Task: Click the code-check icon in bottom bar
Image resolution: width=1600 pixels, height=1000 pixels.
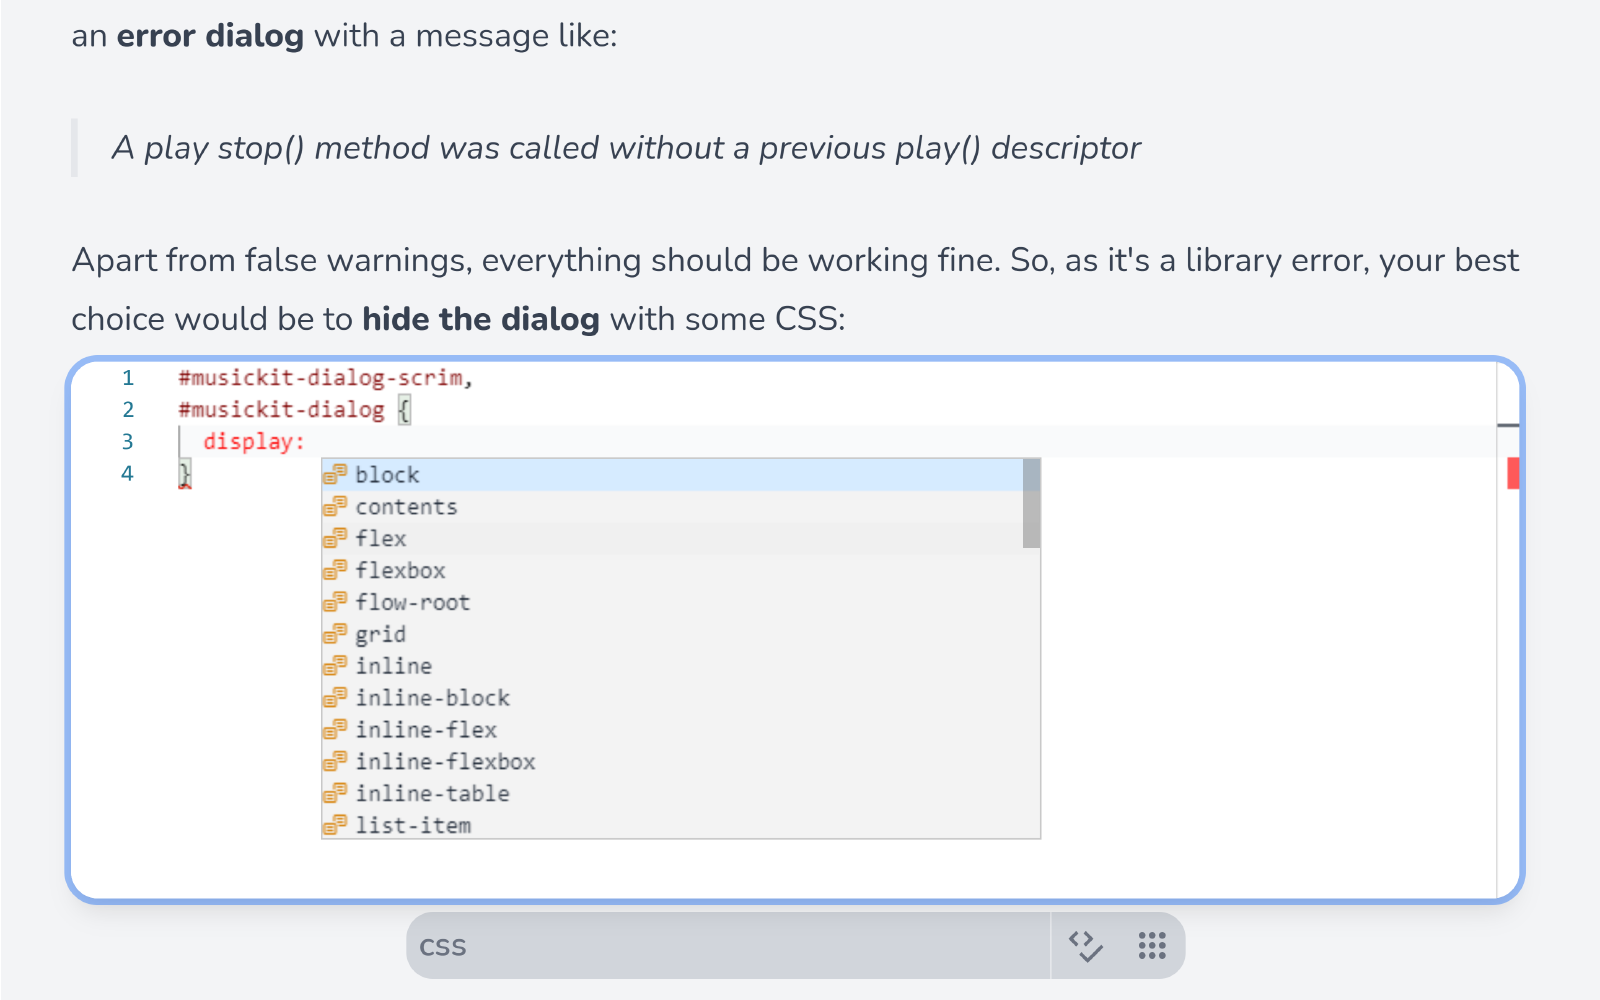Action: (x=1085, y=945)
